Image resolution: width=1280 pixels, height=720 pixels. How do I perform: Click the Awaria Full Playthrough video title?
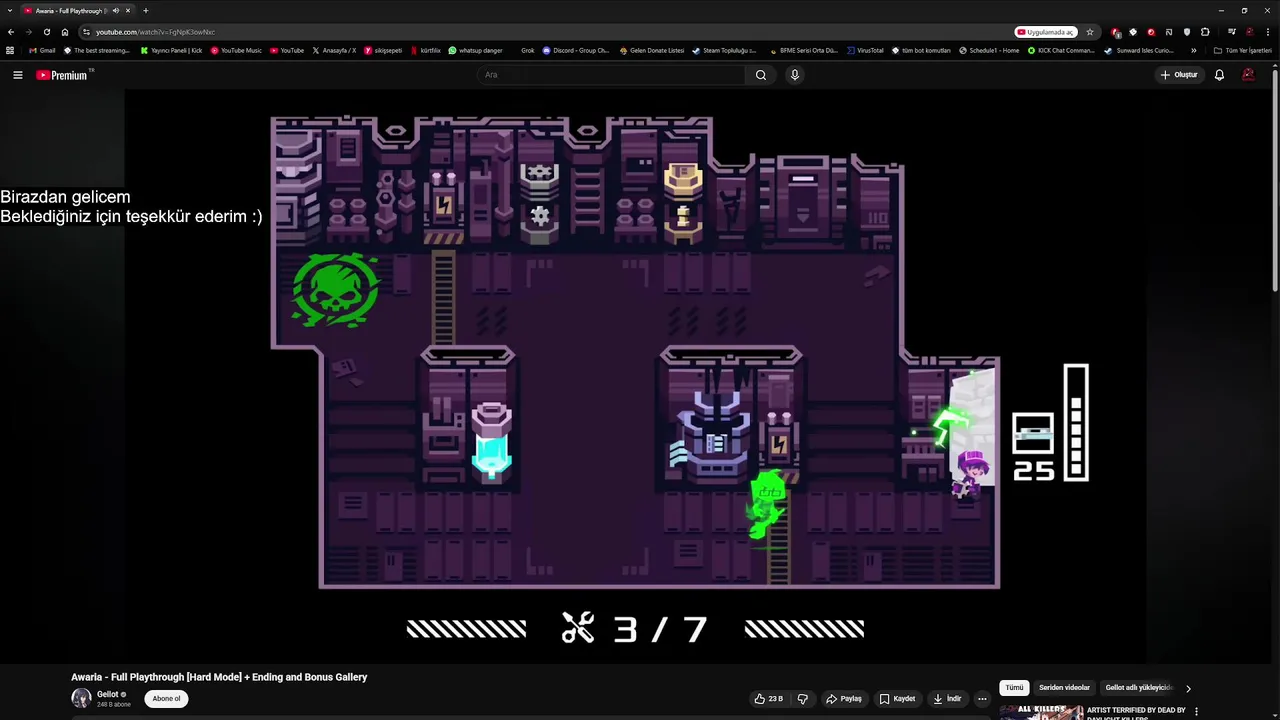219,677
